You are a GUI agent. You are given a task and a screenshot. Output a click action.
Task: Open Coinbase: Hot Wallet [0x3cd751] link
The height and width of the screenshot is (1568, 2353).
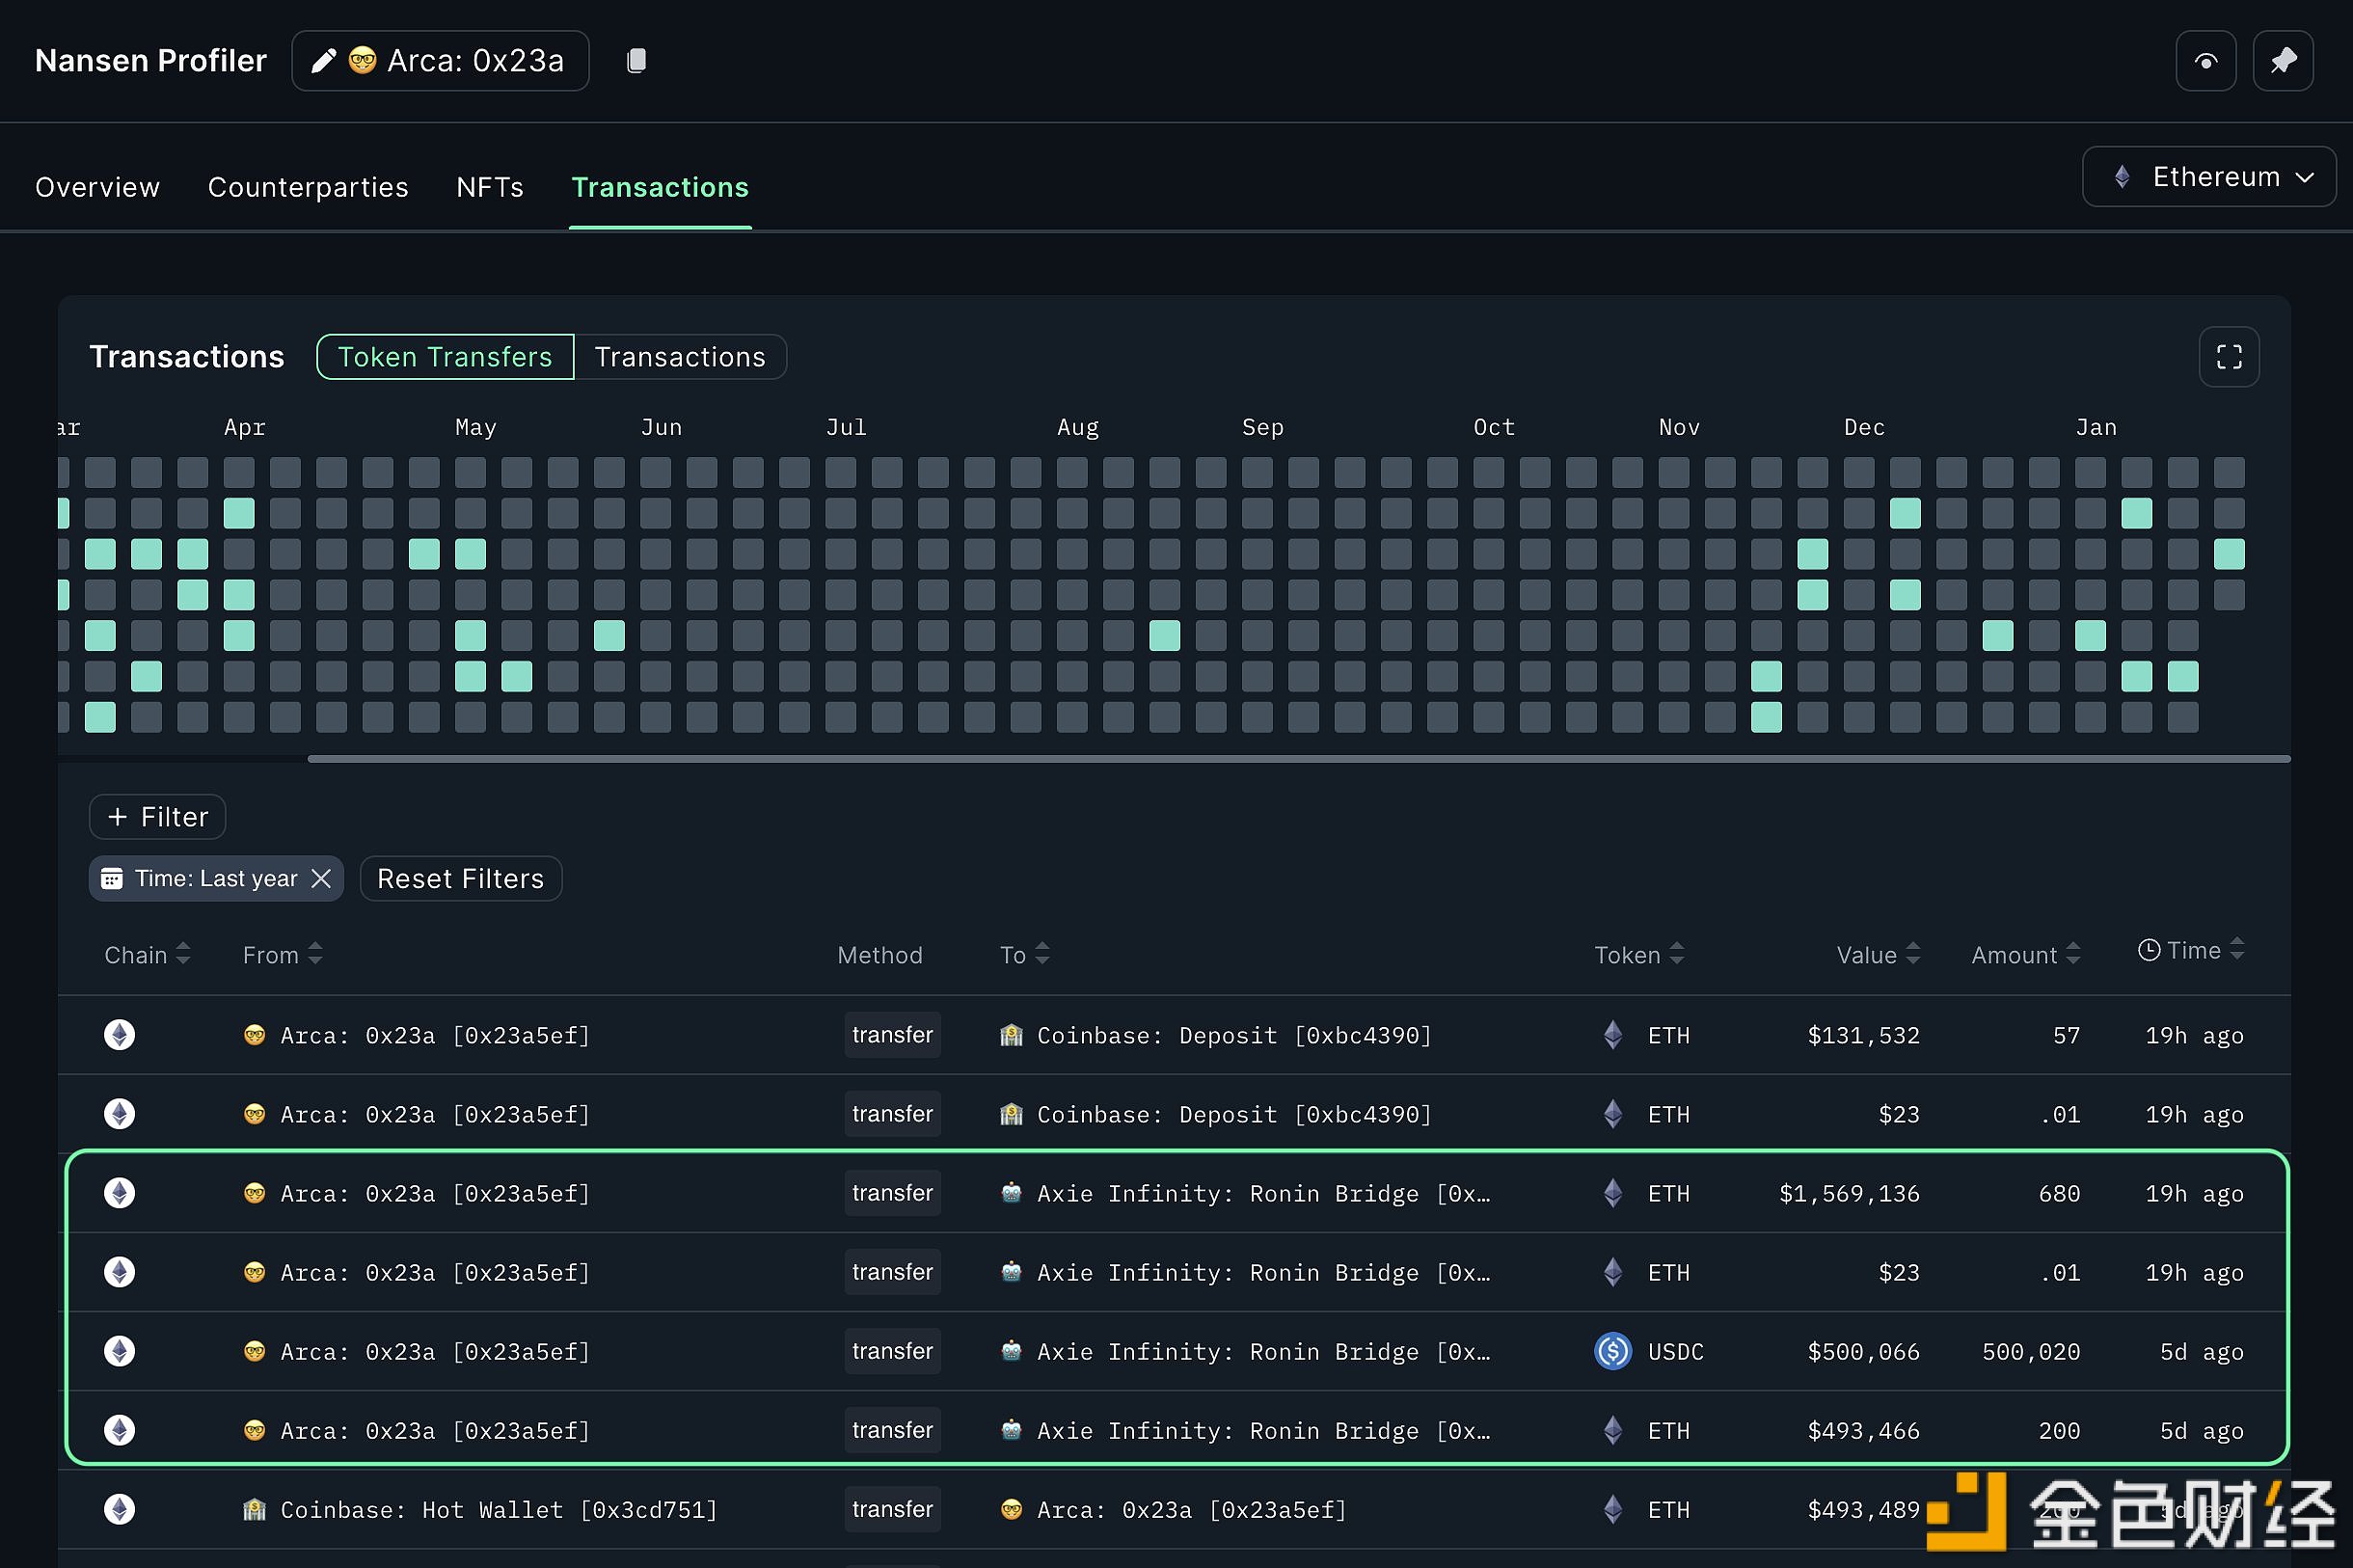coord(499,1509)
